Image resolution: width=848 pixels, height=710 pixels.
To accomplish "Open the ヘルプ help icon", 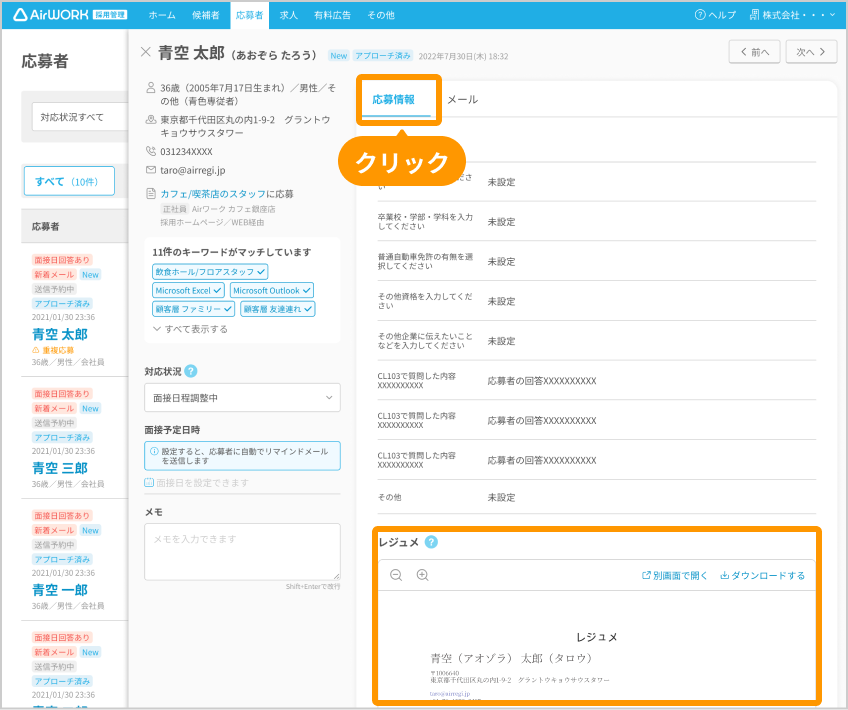I will 700,15.
